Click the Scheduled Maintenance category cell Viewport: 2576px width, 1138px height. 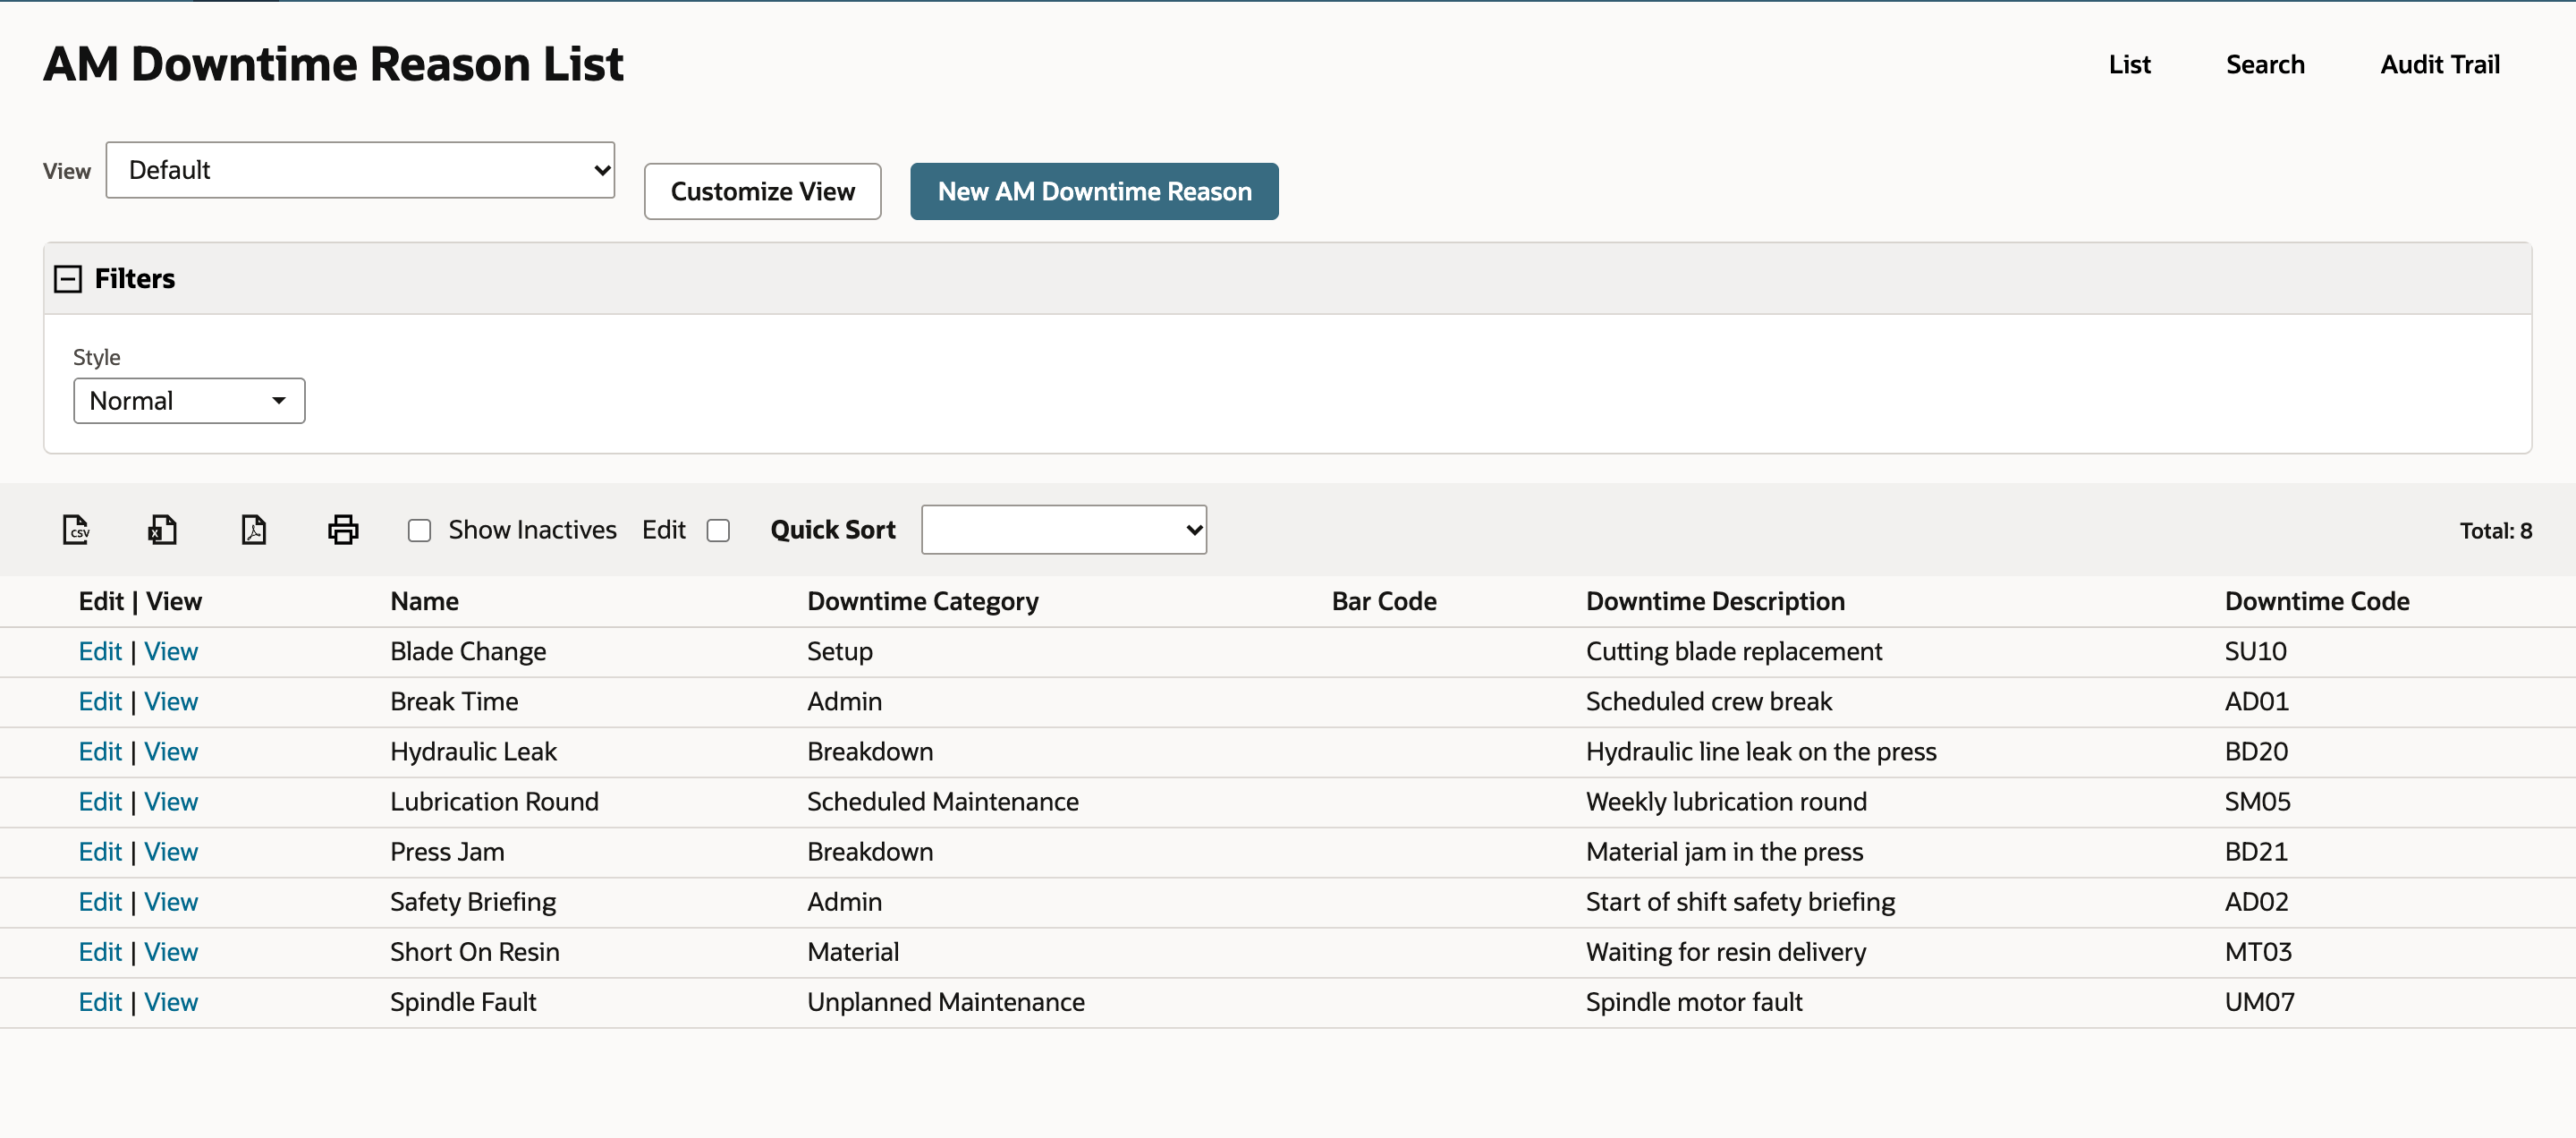[x=942, y=802]
